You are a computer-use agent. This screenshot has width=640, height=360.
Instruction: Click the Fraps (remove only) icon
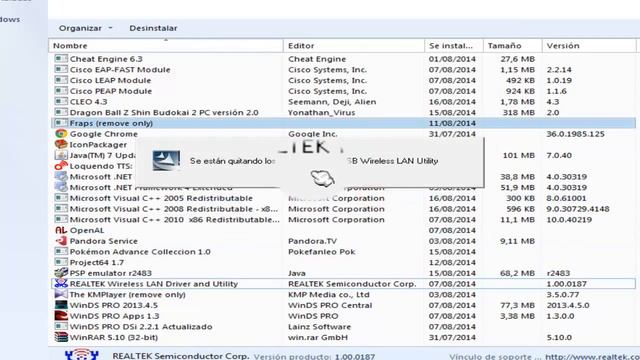pos(61,123)
